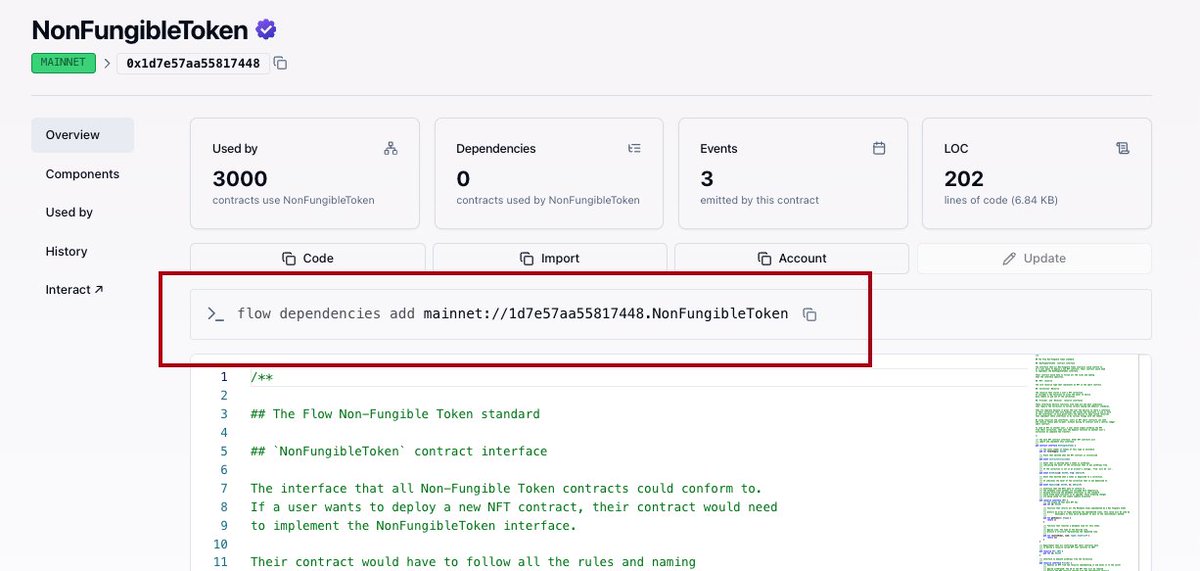Copy the flow dependencies add command
Viewport: 1200px width, 571px height.
click(x=810, y=314)
